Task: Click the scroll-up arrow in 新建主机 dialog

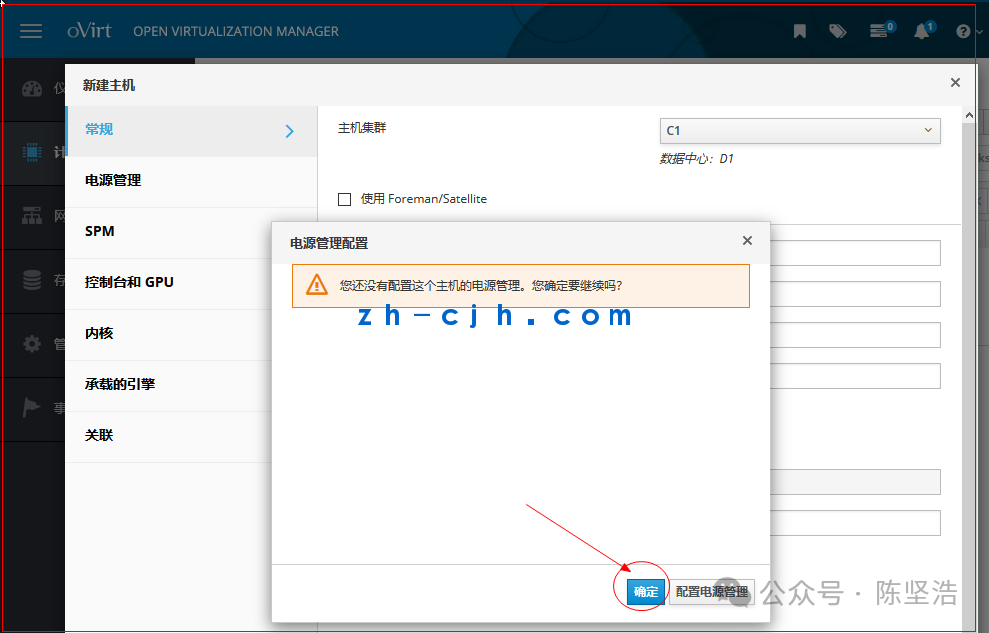Action: (969, 115)
